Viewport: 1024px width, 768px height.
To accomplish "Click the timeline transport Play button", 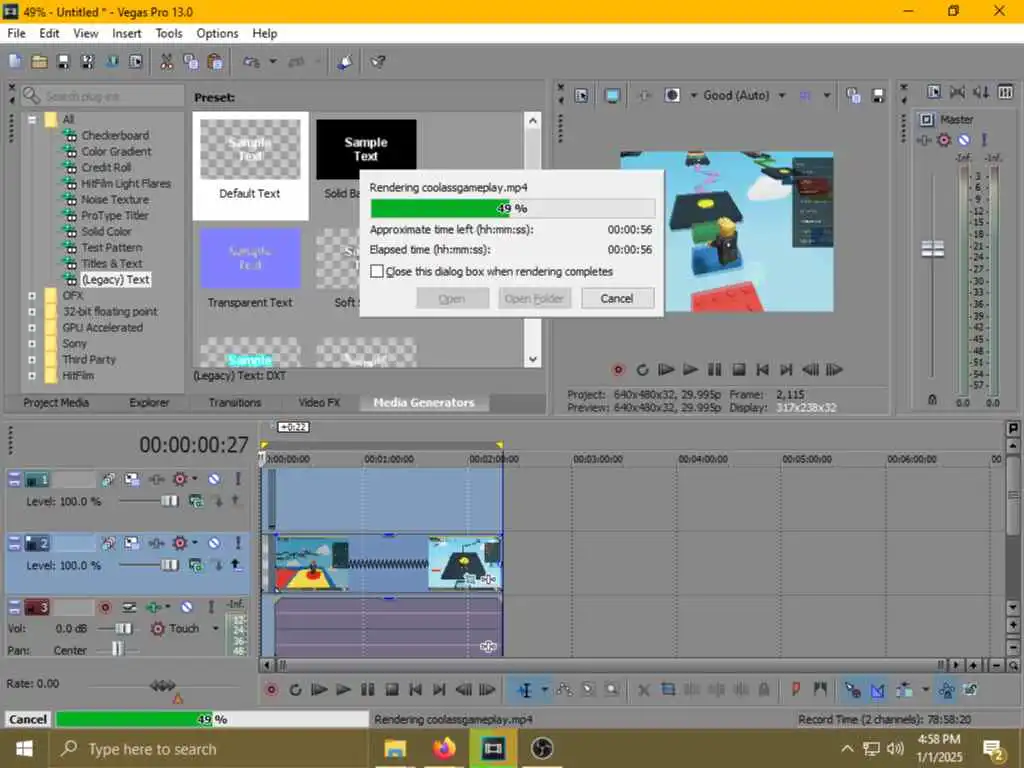I will coord(343,690).
